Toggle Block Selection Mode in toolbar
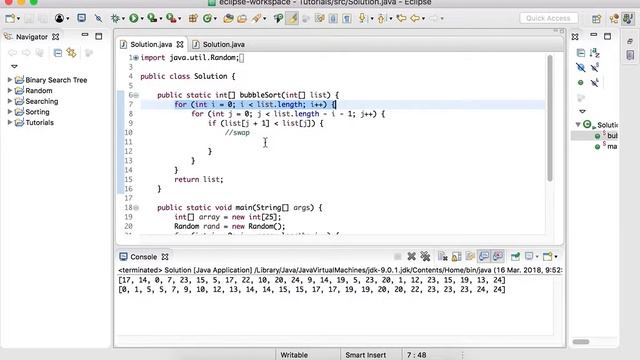 point(333,18)
